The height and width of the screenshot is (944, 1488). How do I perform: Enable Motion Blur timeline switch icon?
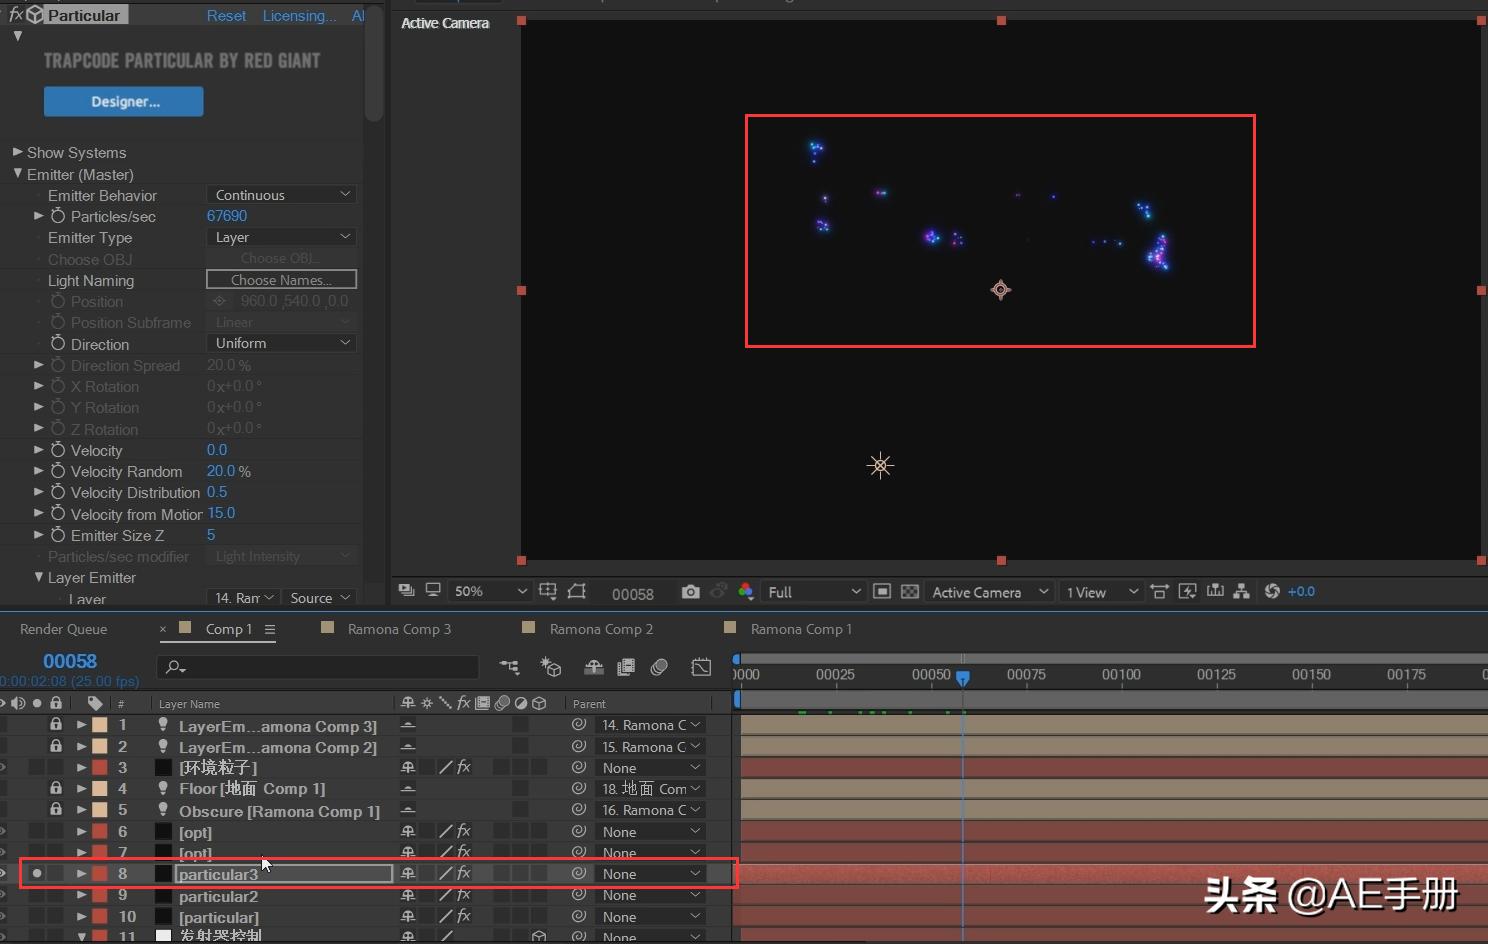click(659, 667)
